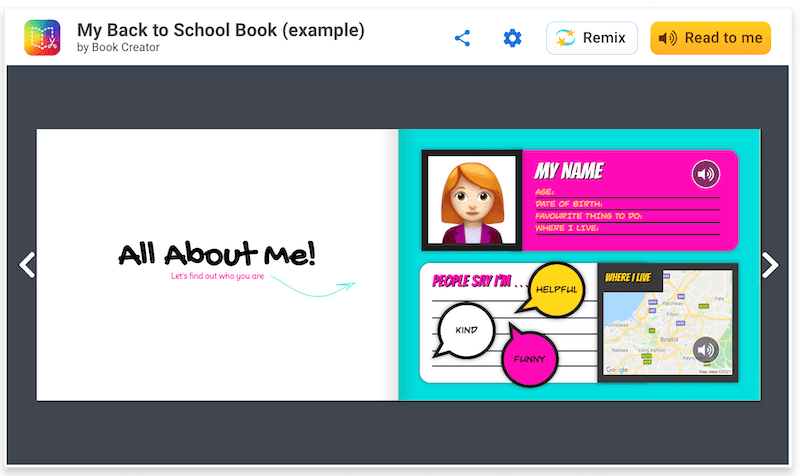Viewport: 800px width, 476px height.
Task: Click the MY NAME heading
Action: (x=569, y=171)
